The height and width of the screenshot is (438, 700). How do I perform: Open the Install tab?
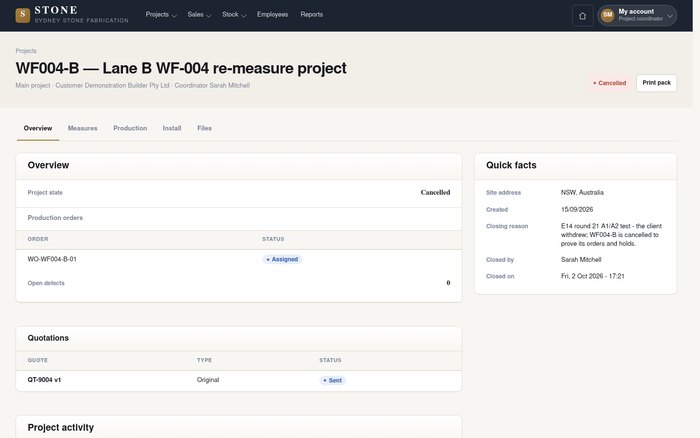[x=172, y=128]
